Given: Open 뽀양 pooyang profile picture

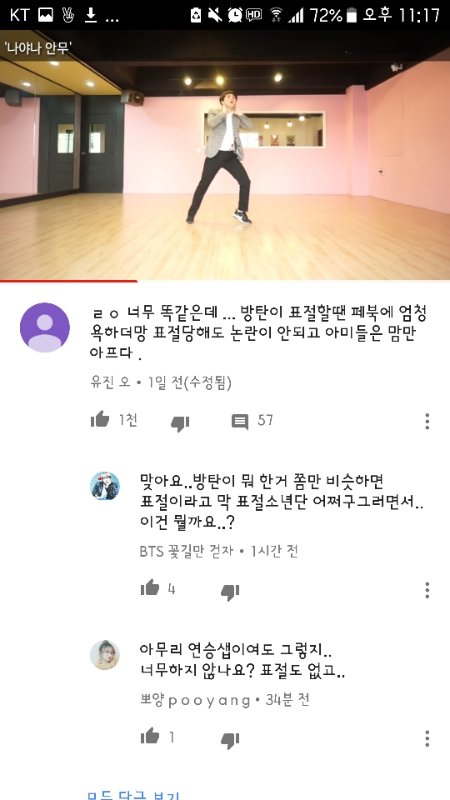Looking at the screenshot, I should pos(105,655).
